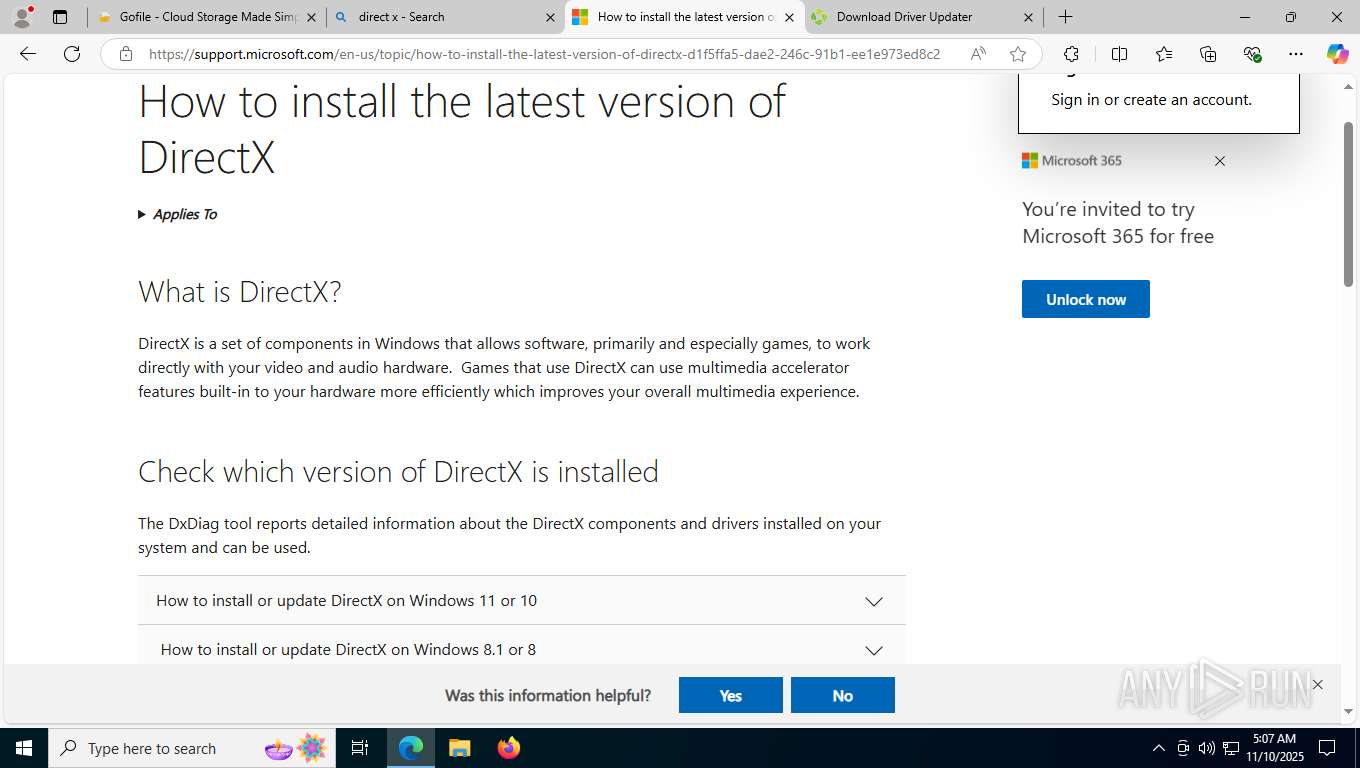The width and height of the screenshot is (1360, 768).
Task: Go back using the back arrow
Action: (x=28, y=54)
